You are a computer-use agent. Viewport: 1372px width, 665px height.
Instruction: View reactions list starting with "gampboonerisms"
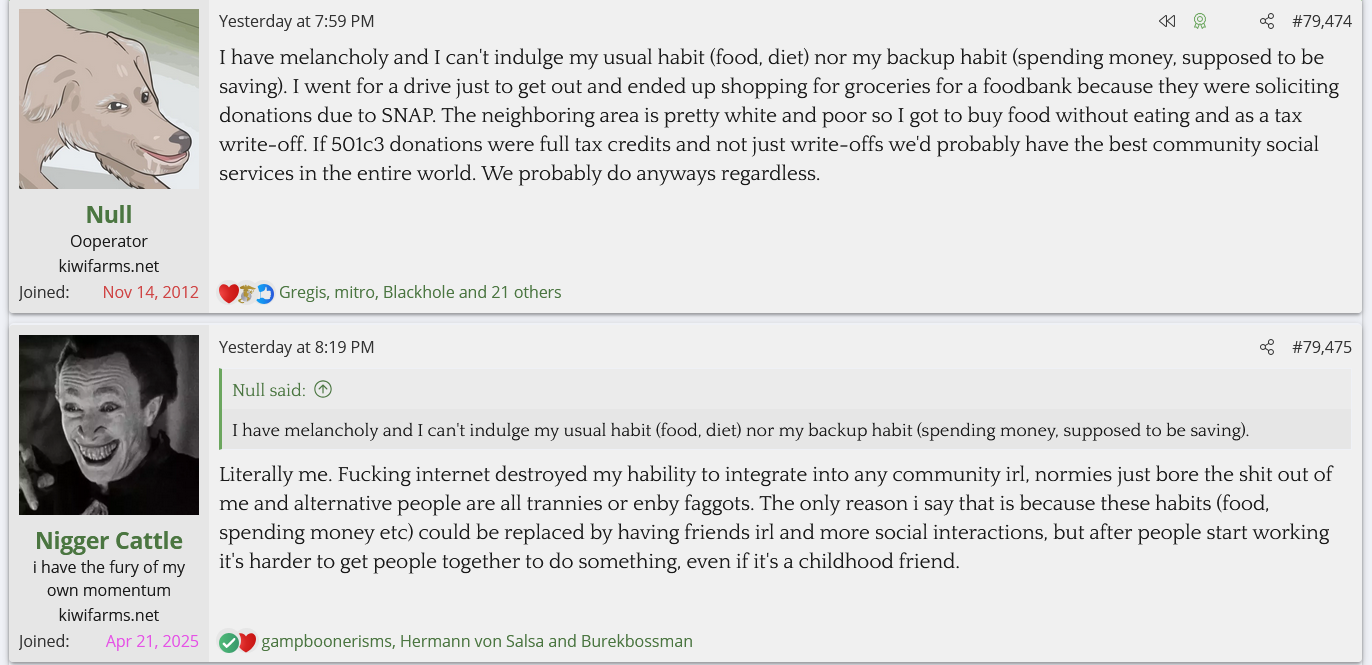click(x=476, y=642)
